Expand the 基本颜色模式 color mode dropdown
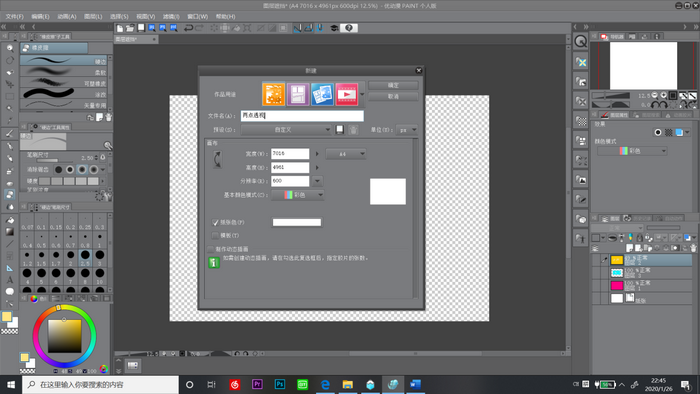The image size is (700, 394). 297,195
